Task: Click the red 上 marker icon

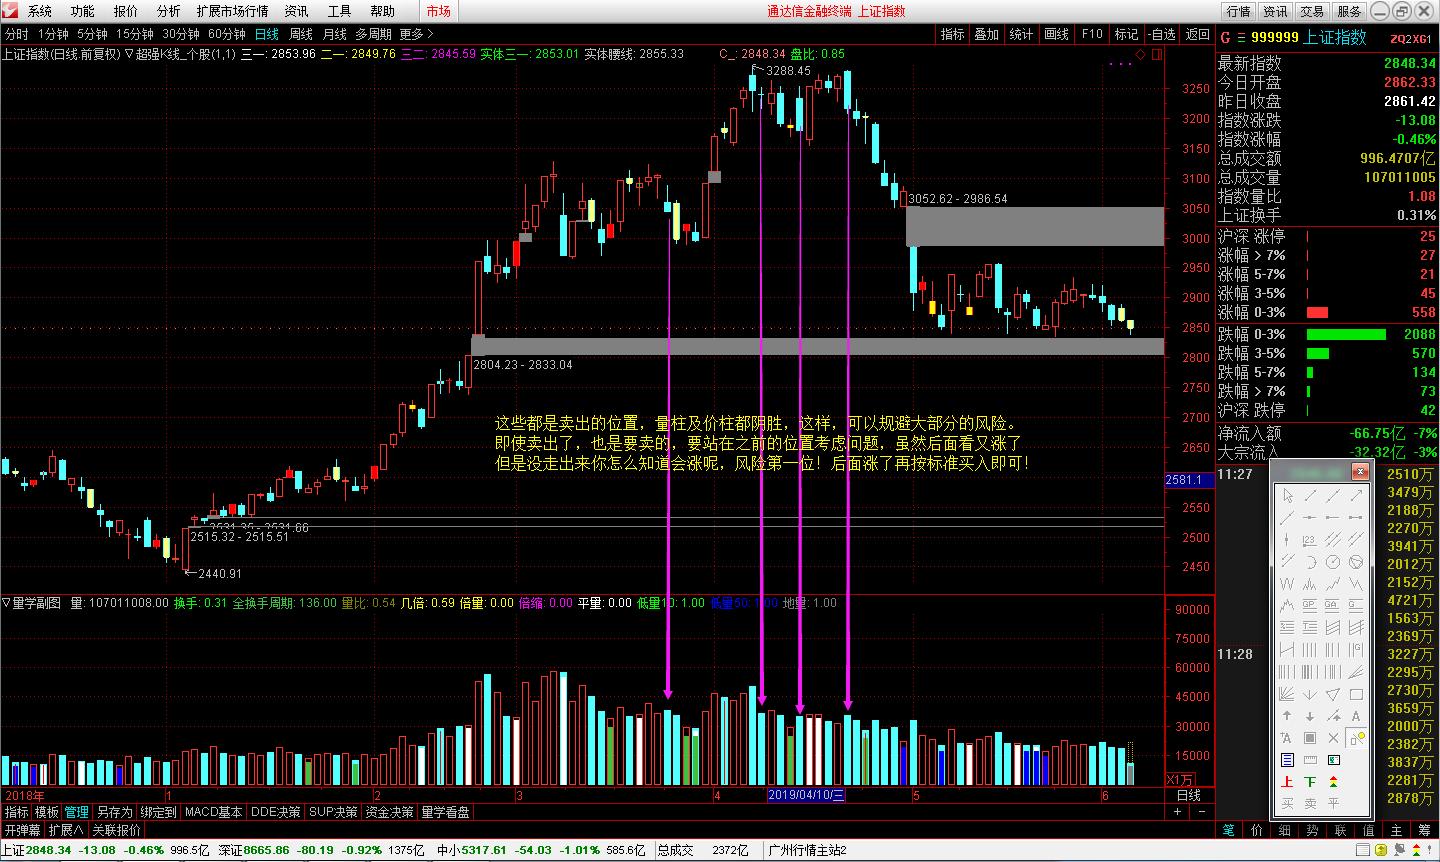Action: point(1287,782)
